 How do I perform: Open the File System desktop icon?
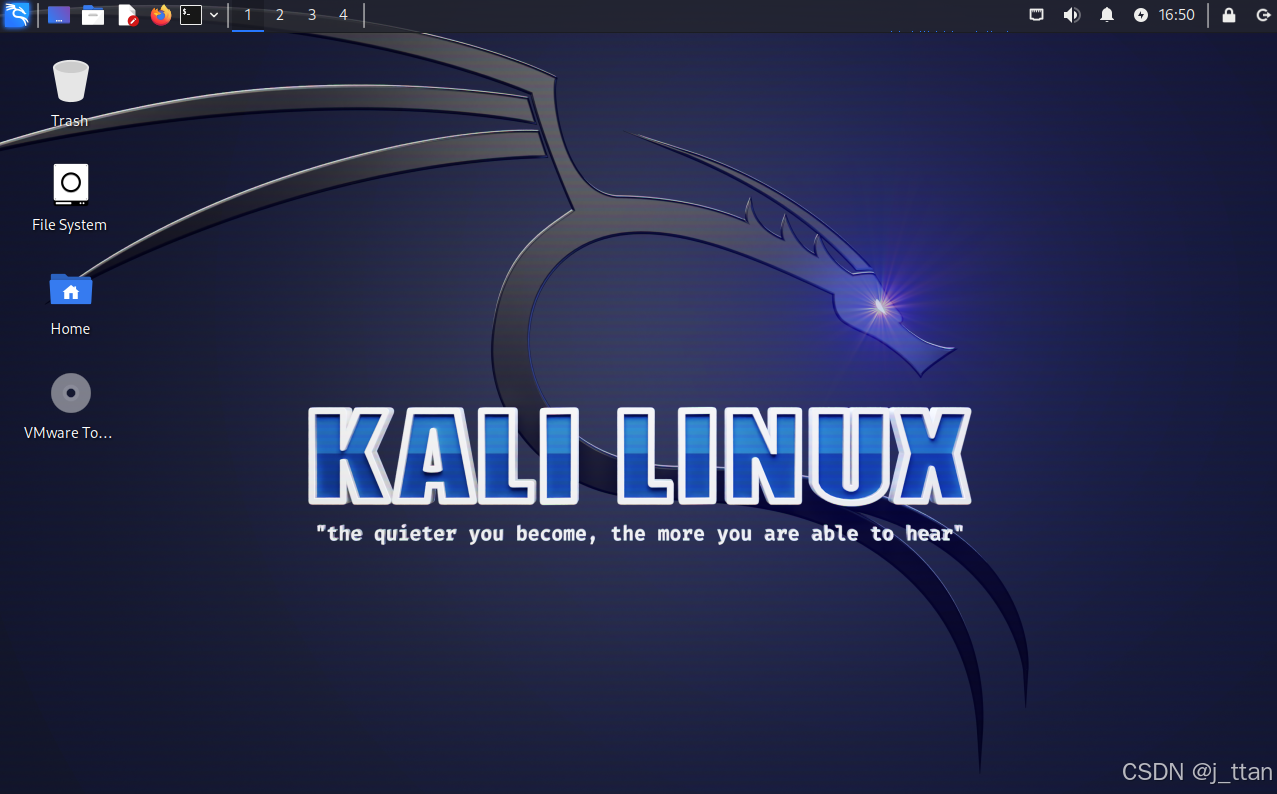69,185
